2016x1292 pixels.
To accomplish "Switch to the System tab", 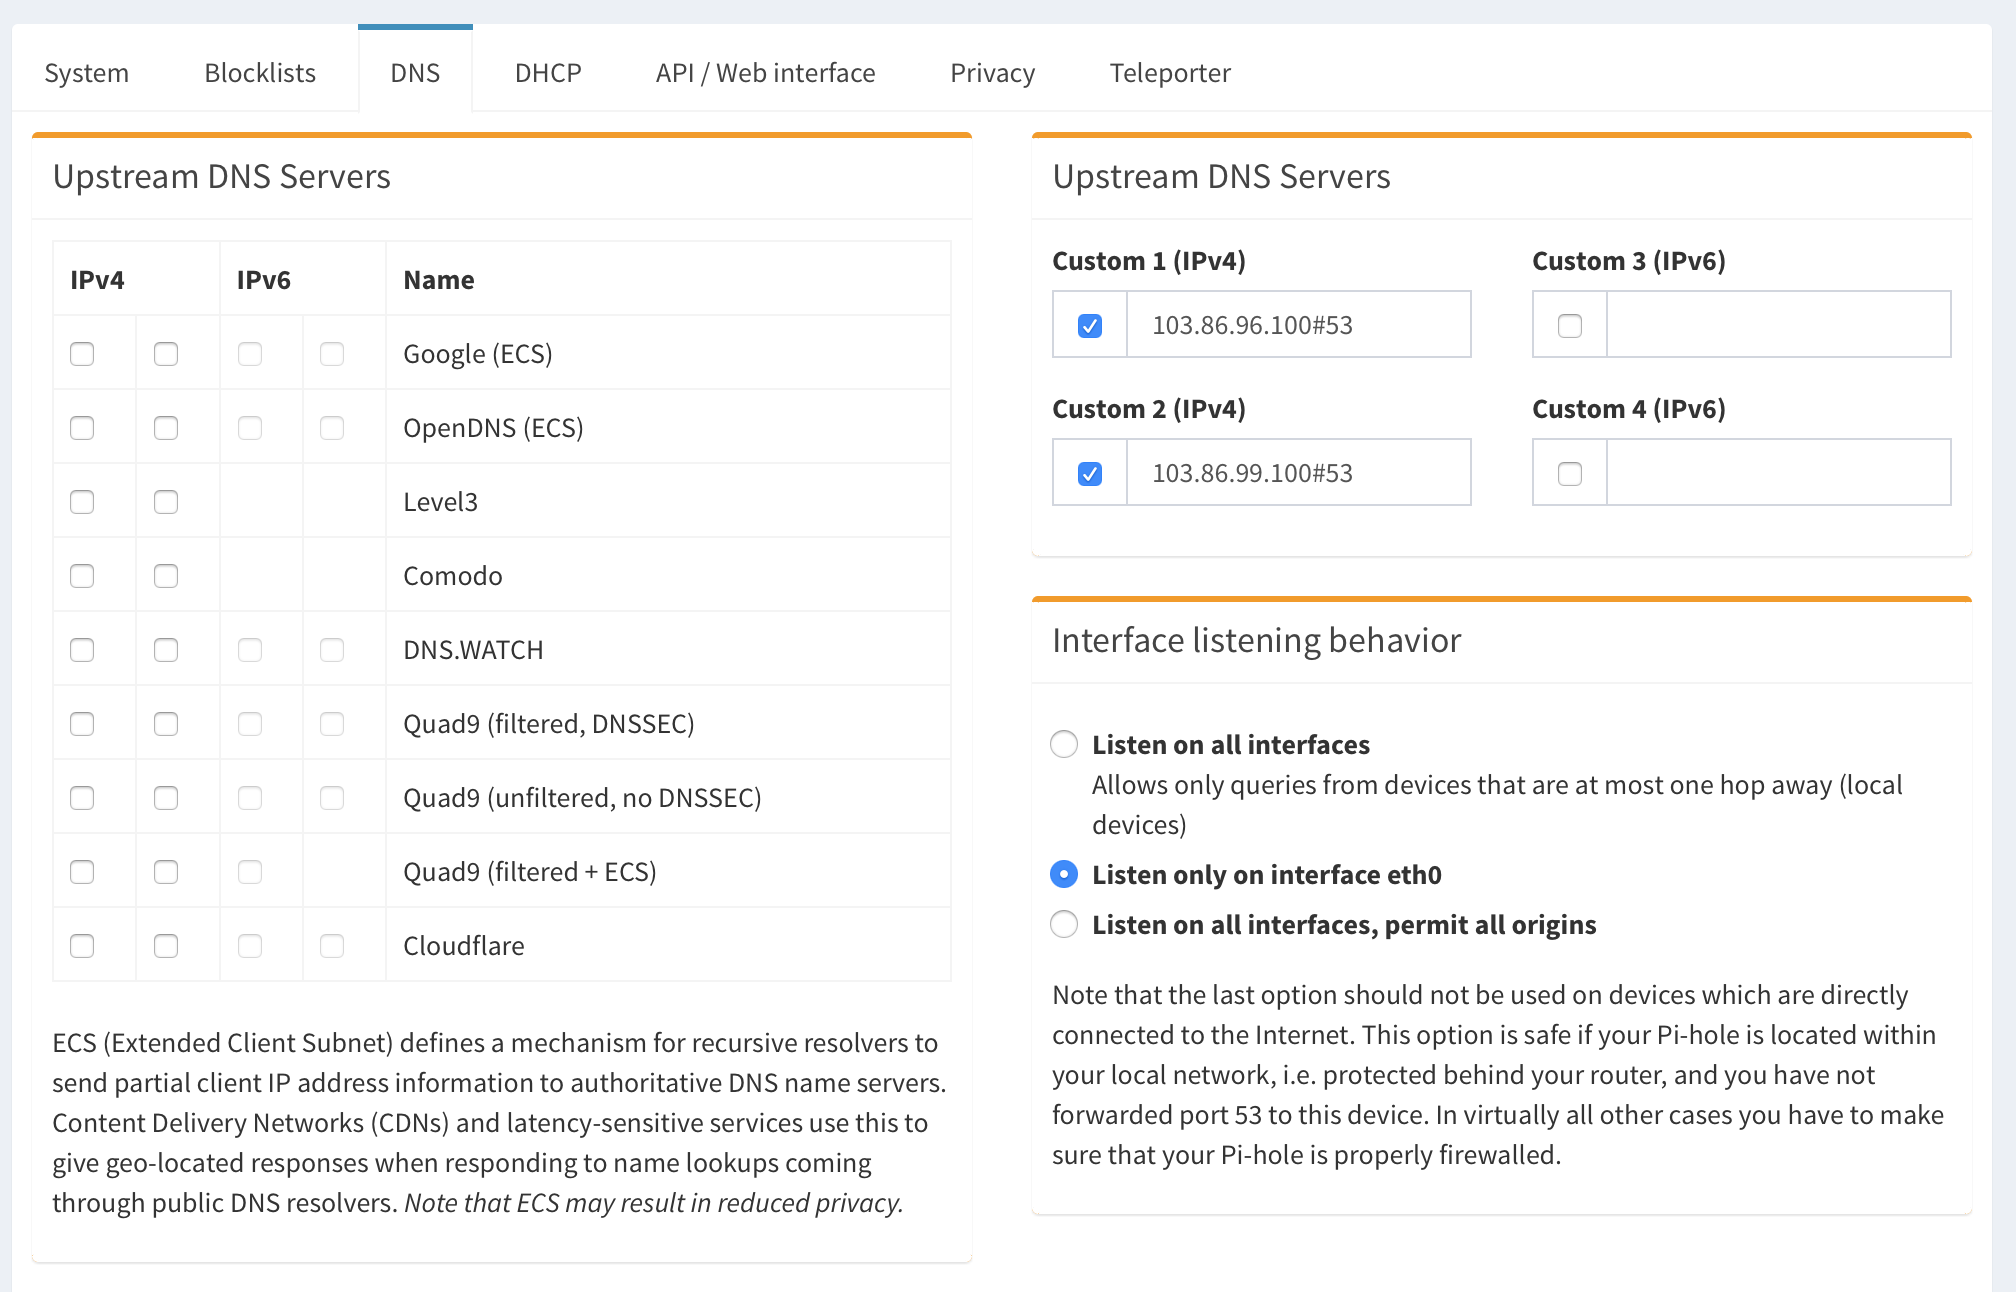I will click(86, 72).
